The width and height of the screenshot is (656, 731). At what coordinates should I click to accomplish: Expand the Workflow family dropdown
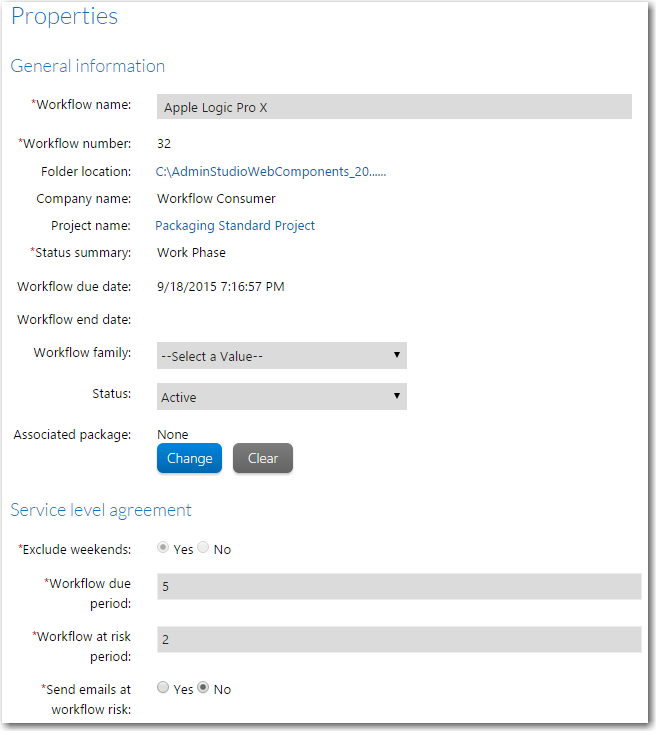click(282, 356)
